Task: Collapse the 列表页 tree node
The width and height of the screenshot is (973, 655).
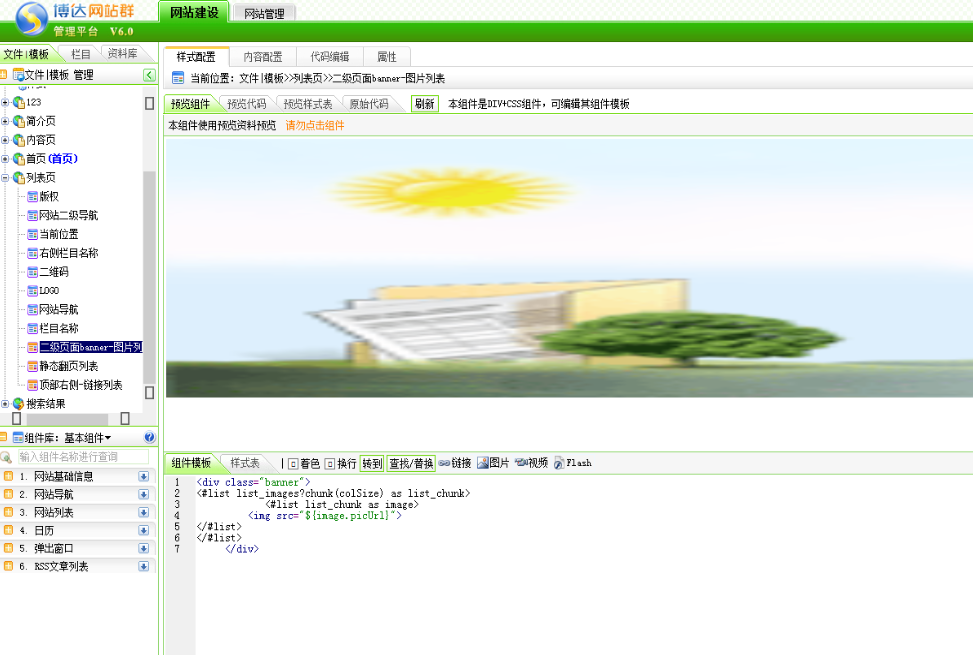Action: pyautogui.click(x=5, y=177)
